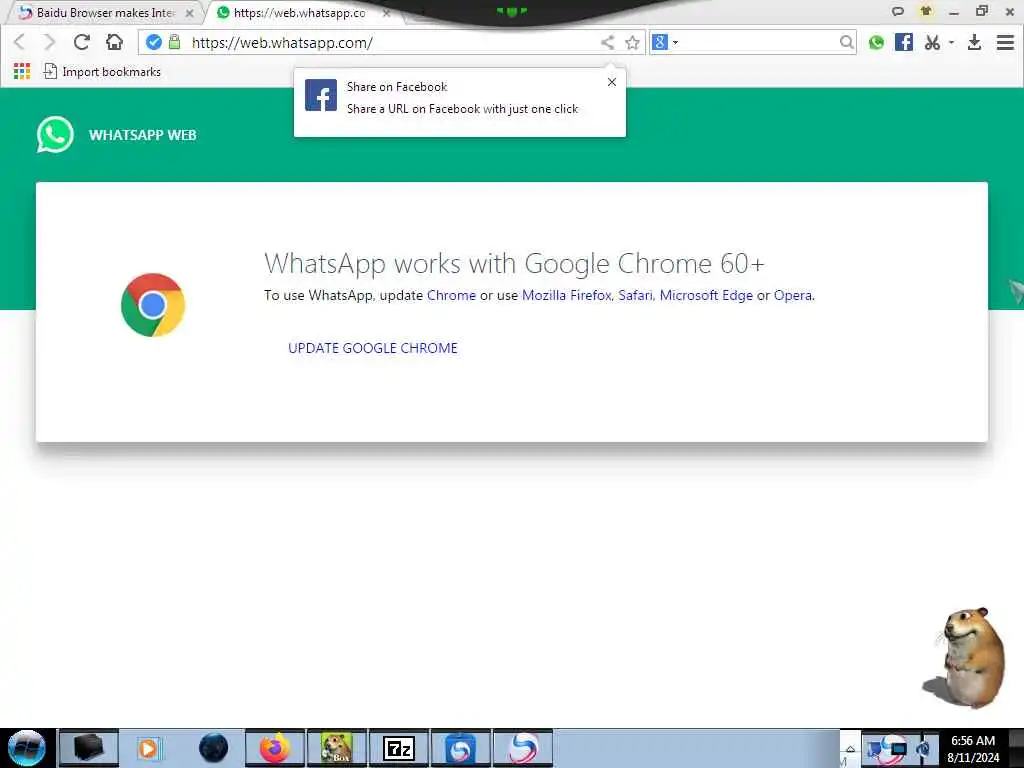The width and height of the screenshot is (1024, 768).
Task: Open the Chrome link
Action: 451,295
